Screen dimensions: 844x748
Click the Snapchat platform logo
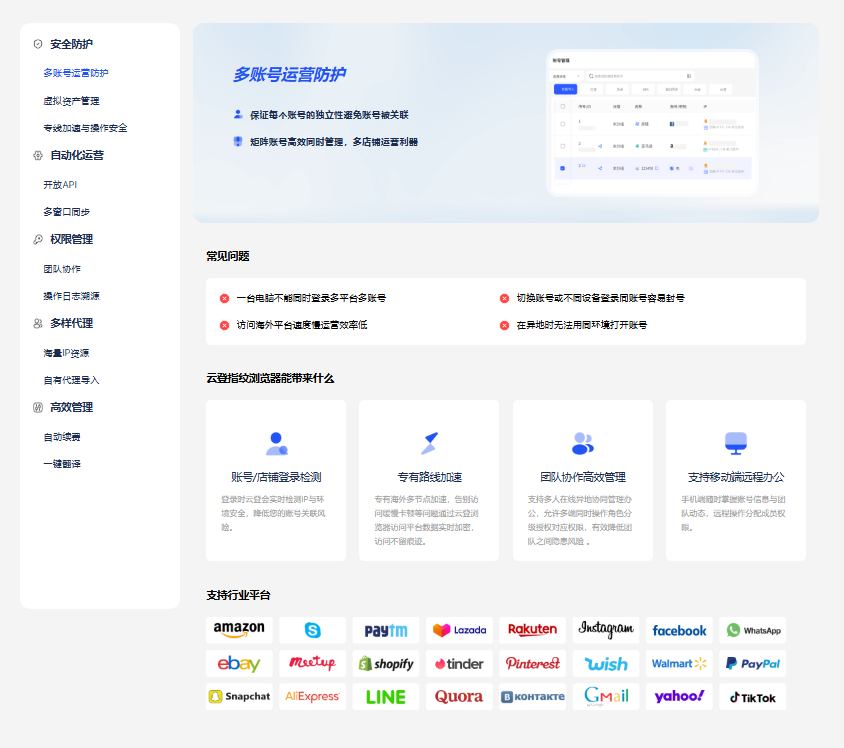239,697
